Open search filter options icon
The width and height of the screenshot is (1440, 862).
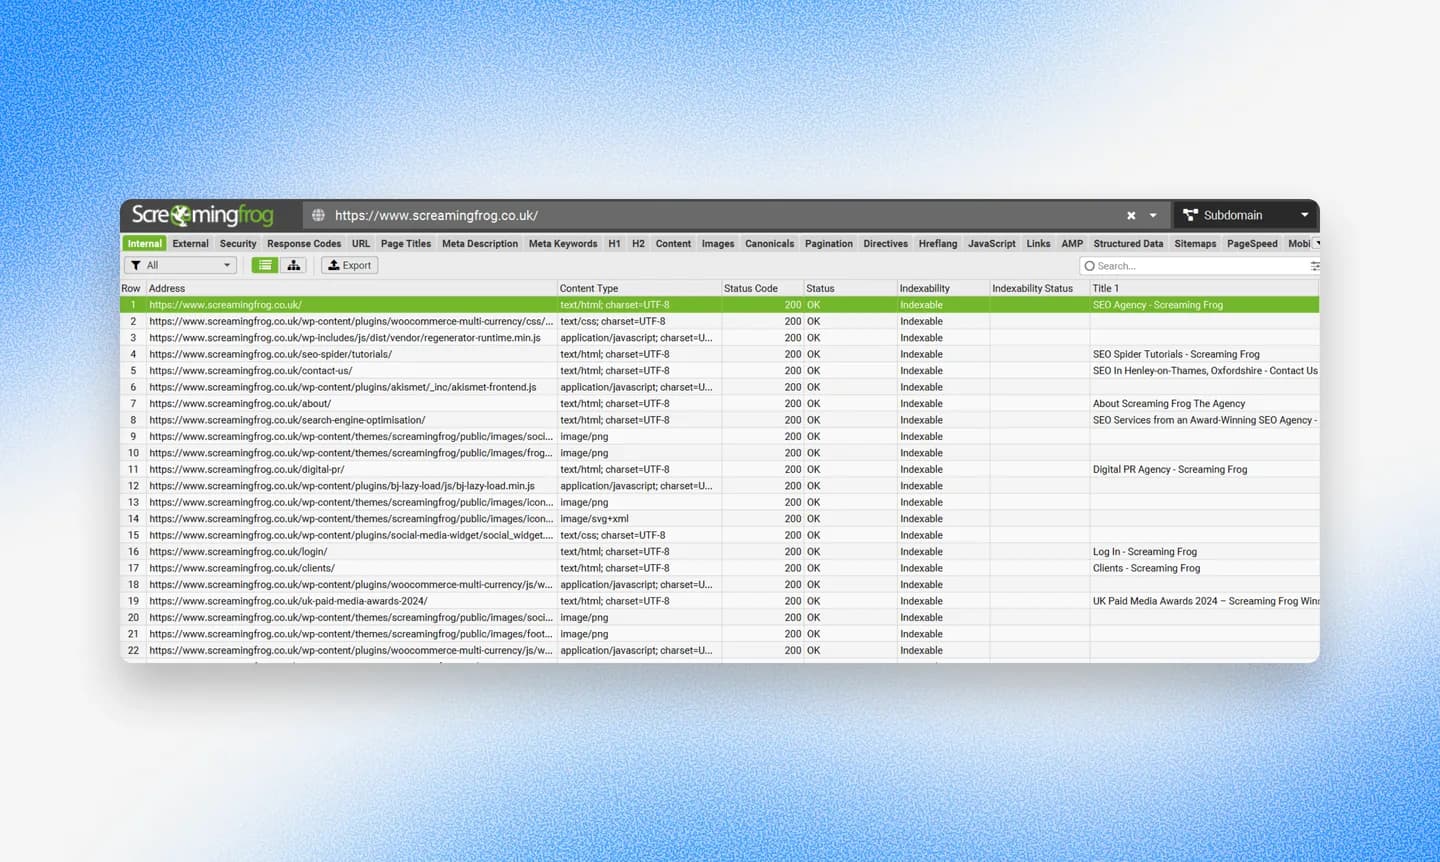point(1315,266)
